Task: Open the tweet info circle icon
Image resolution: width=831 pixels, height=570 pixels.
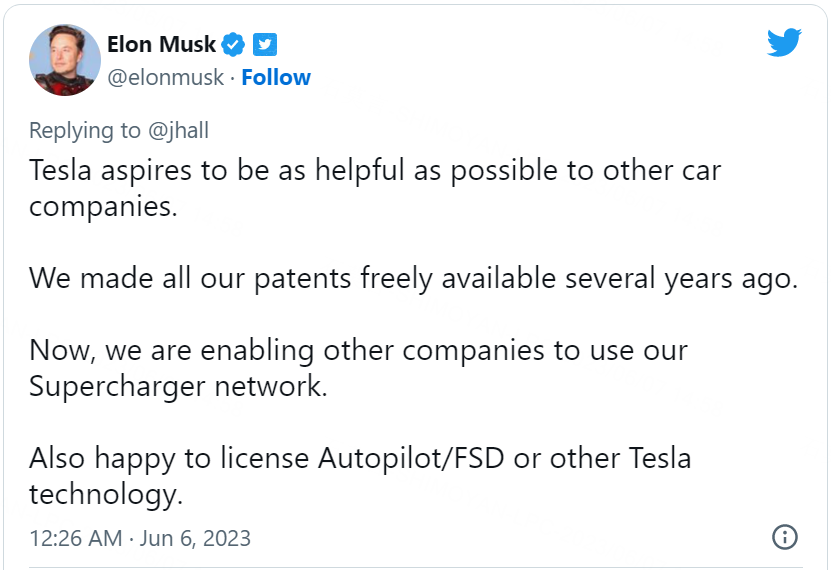Action: tap(785, 537)
